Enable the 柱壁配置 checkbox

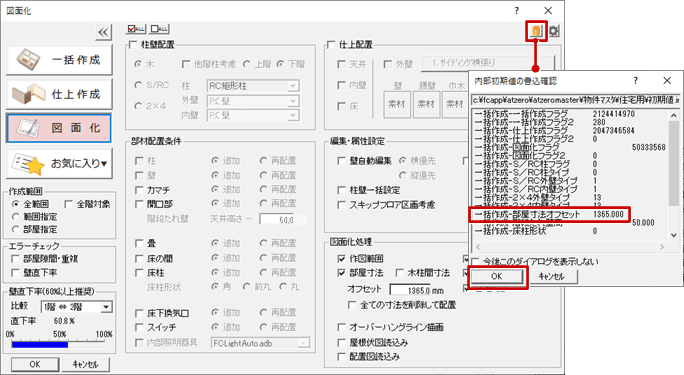pos(133,44)
